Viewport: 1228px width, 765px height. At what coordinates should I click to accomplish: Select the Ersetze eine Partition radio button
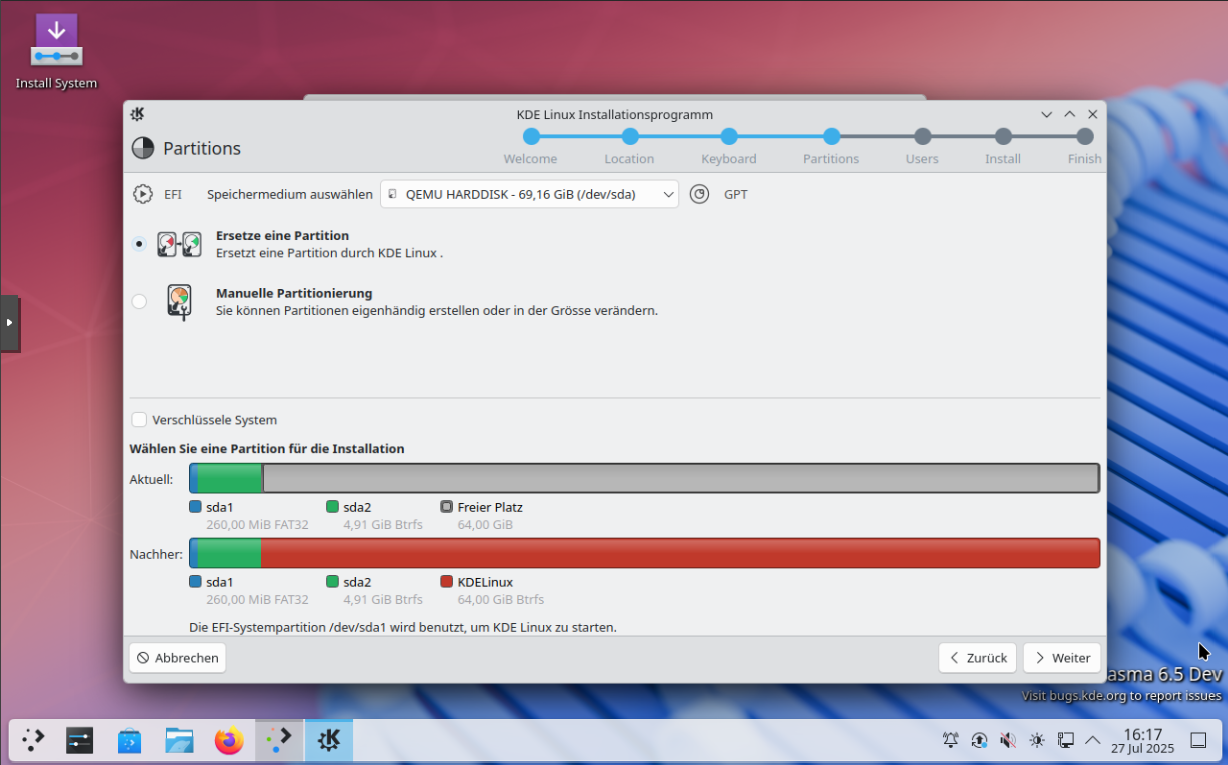(x=139, y=244)
